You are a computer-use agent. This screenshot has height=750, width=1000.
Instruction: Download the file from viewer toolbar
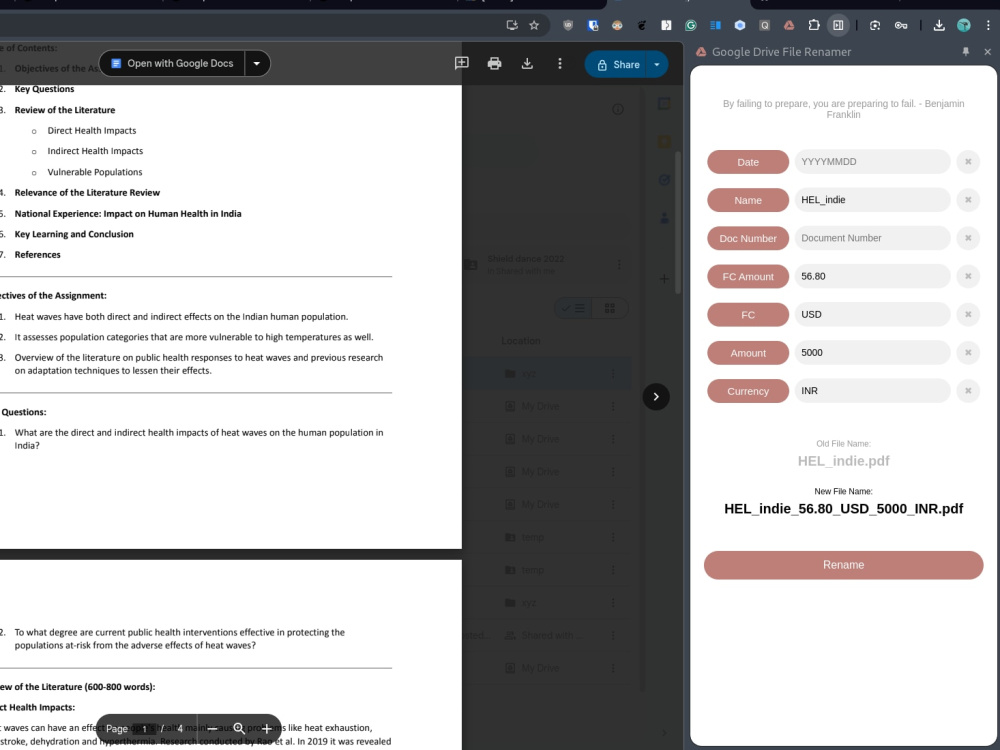click(x=527, y=63)
